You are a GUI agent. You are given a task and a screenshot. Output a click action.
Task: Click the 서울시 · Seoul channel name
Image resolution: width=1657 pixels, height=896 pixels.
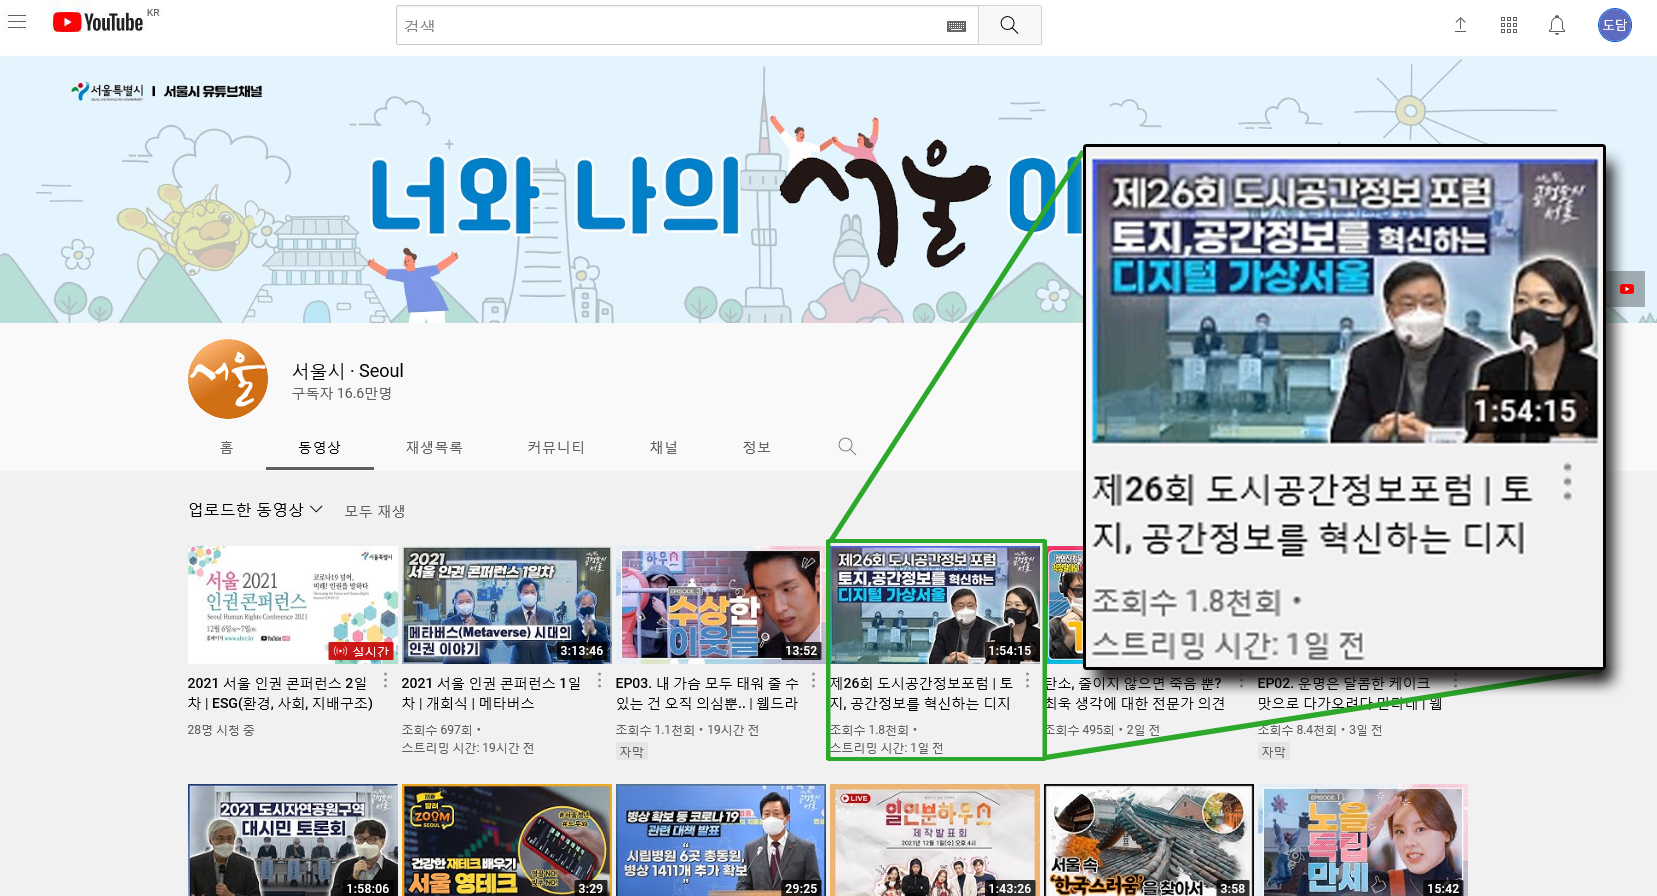347,371
